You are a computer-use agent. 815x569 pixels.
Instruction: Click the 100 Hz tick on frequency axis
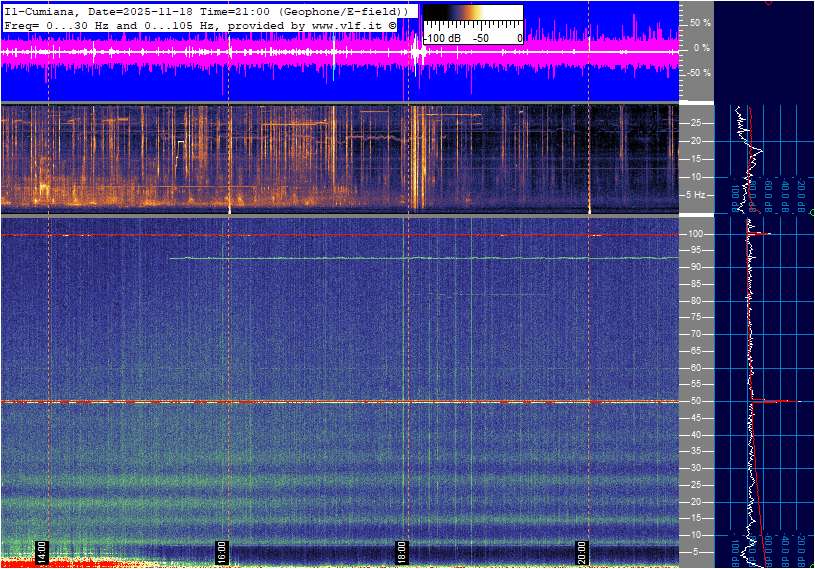point(697,234)
